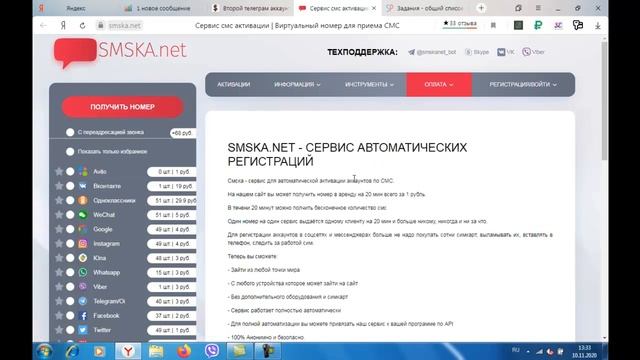The width and height of the screenshot is (640, 360).
Task: Toggle call forwarding option radio
Action: pos(70,132)
